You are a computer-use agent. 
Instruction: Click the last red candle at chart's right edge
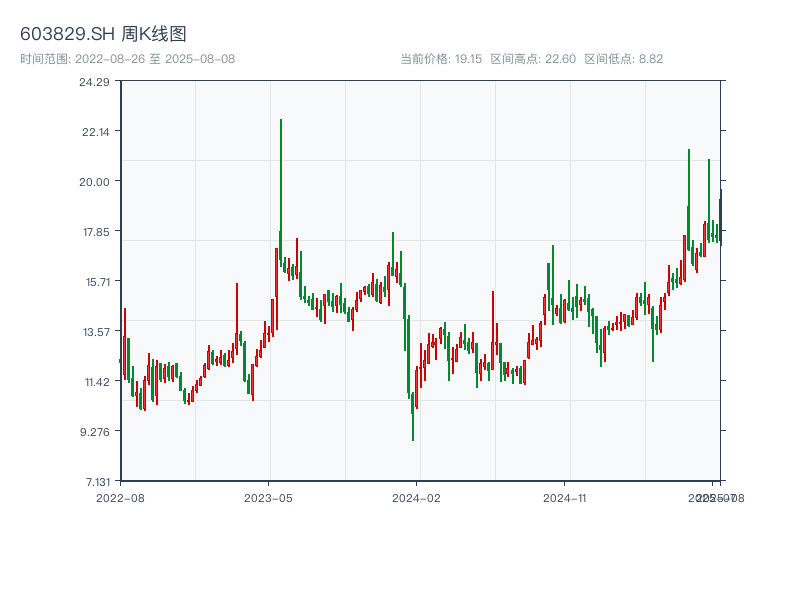pos(721,217)
